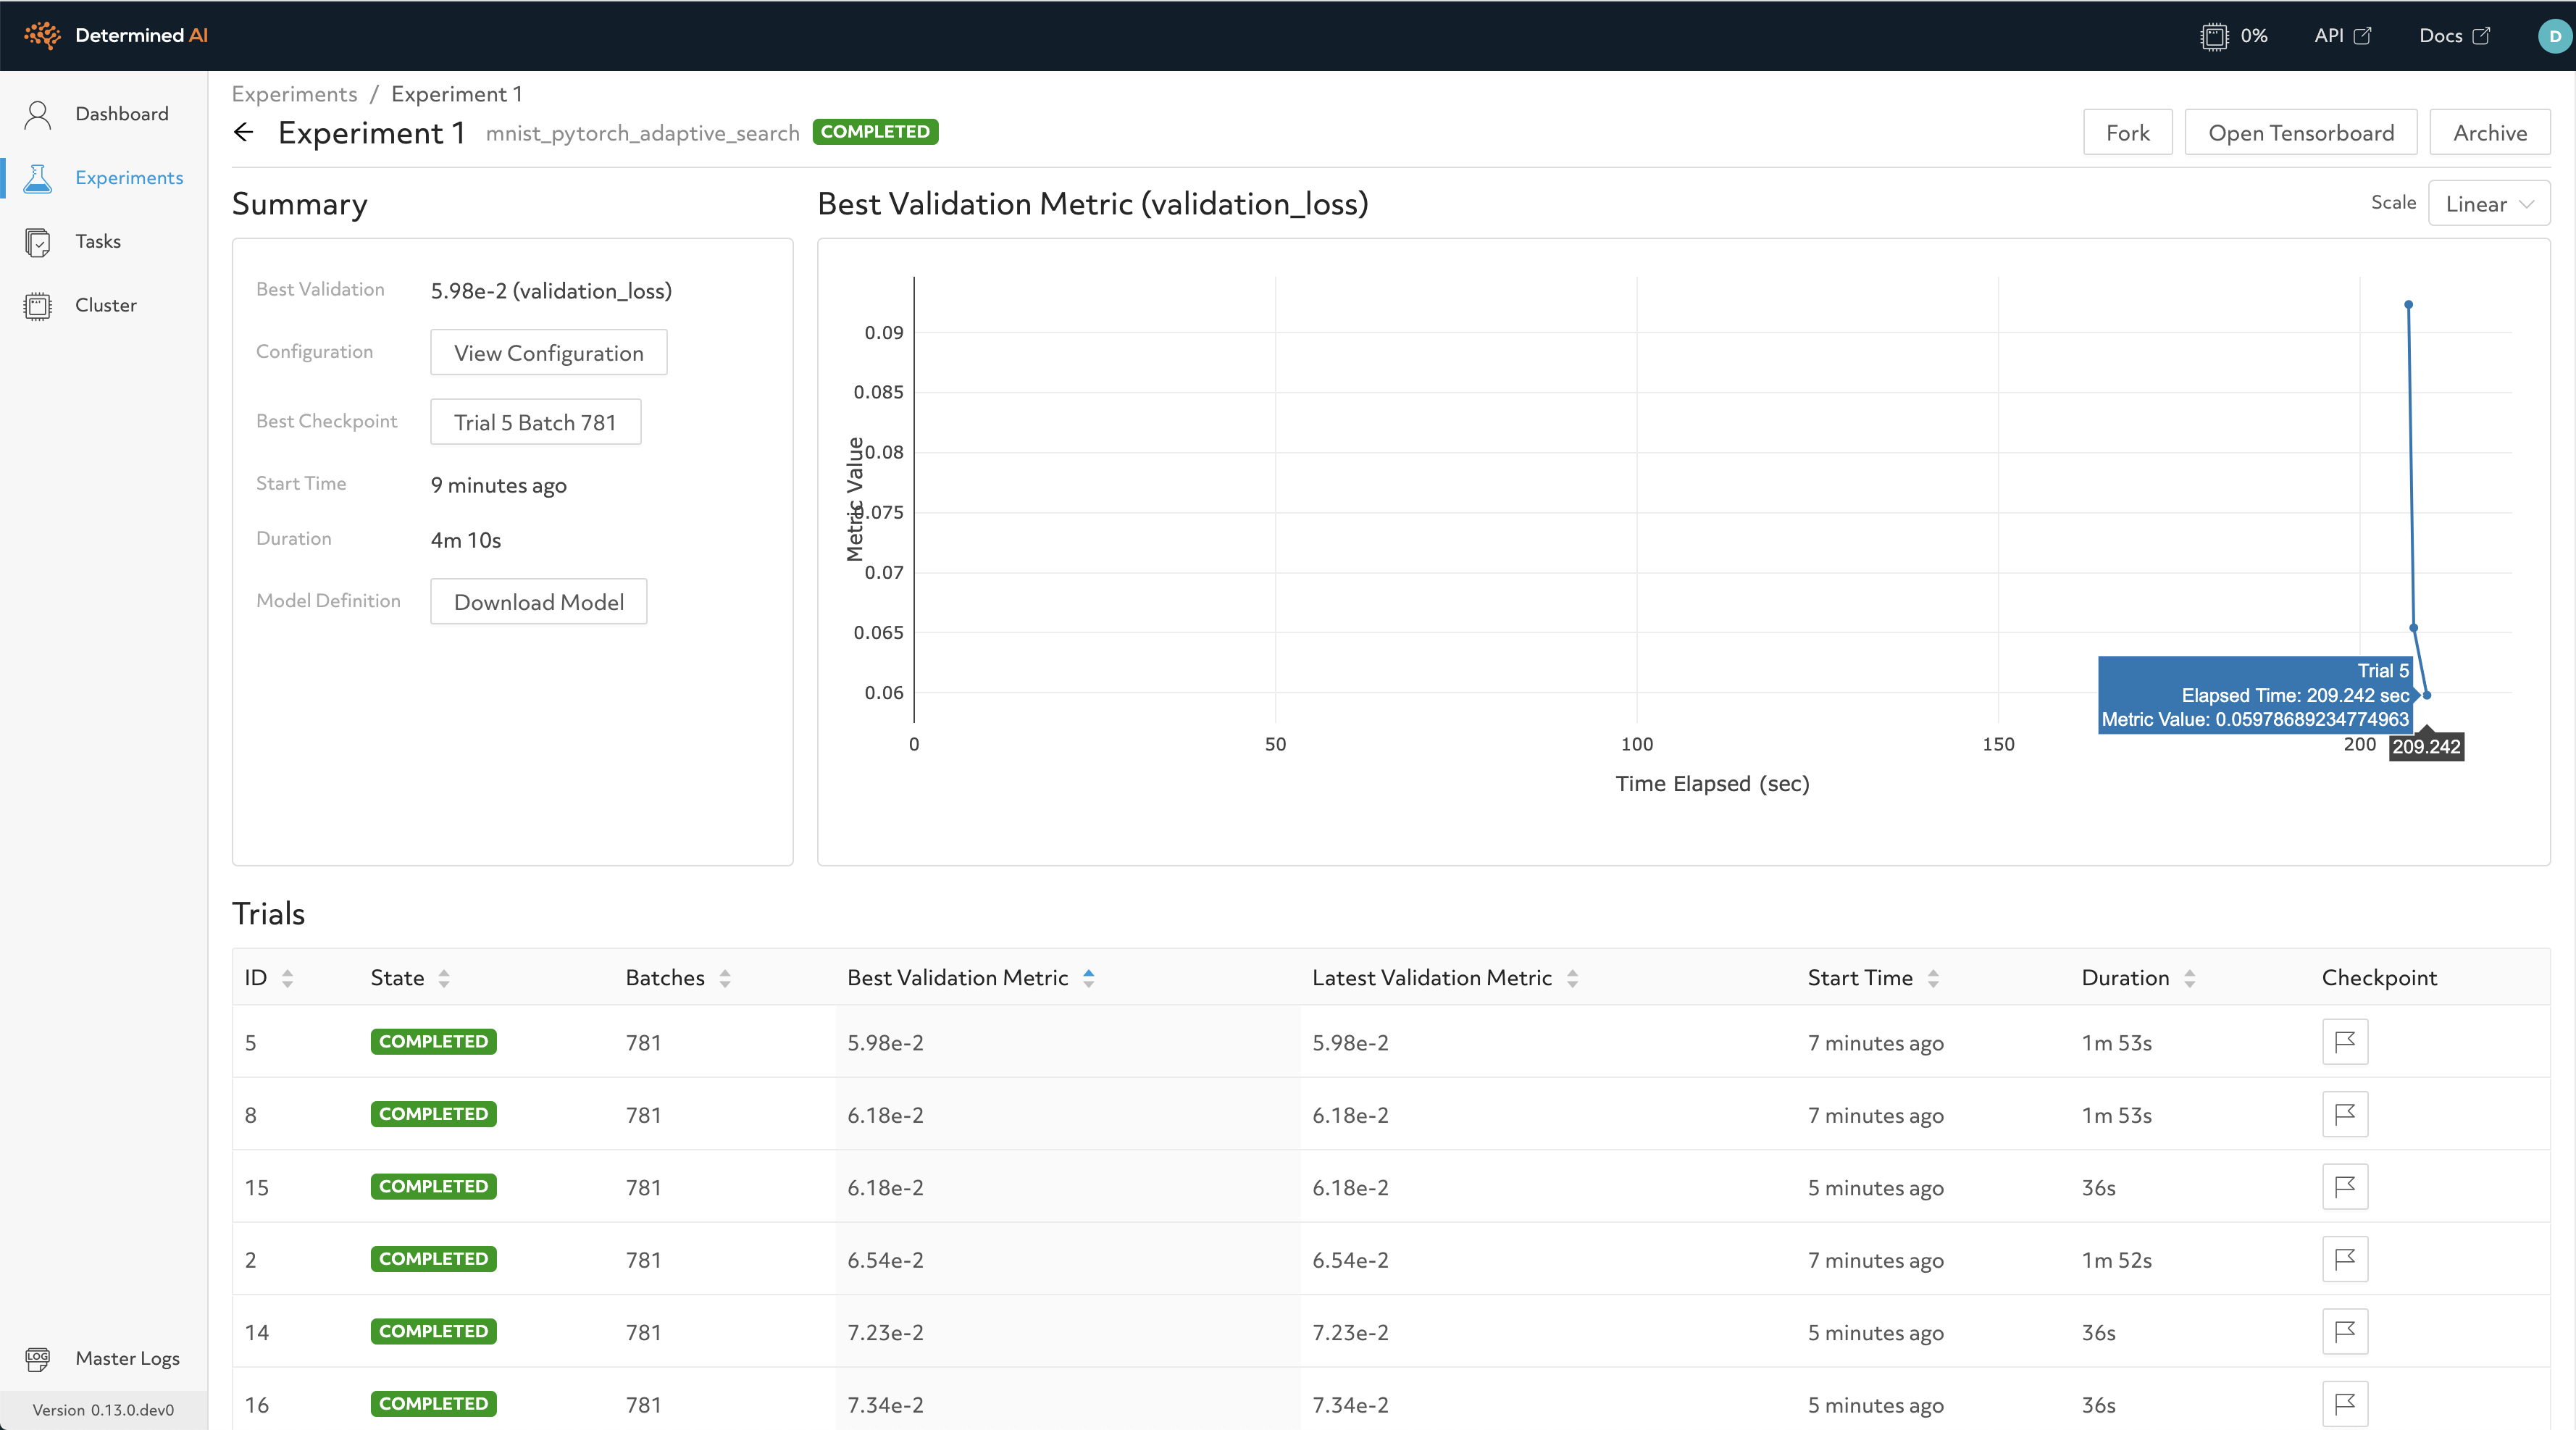This screenshot has width=2576, height=1430.
Task: Open the Cluster chip icon
Action: (38, 306)
